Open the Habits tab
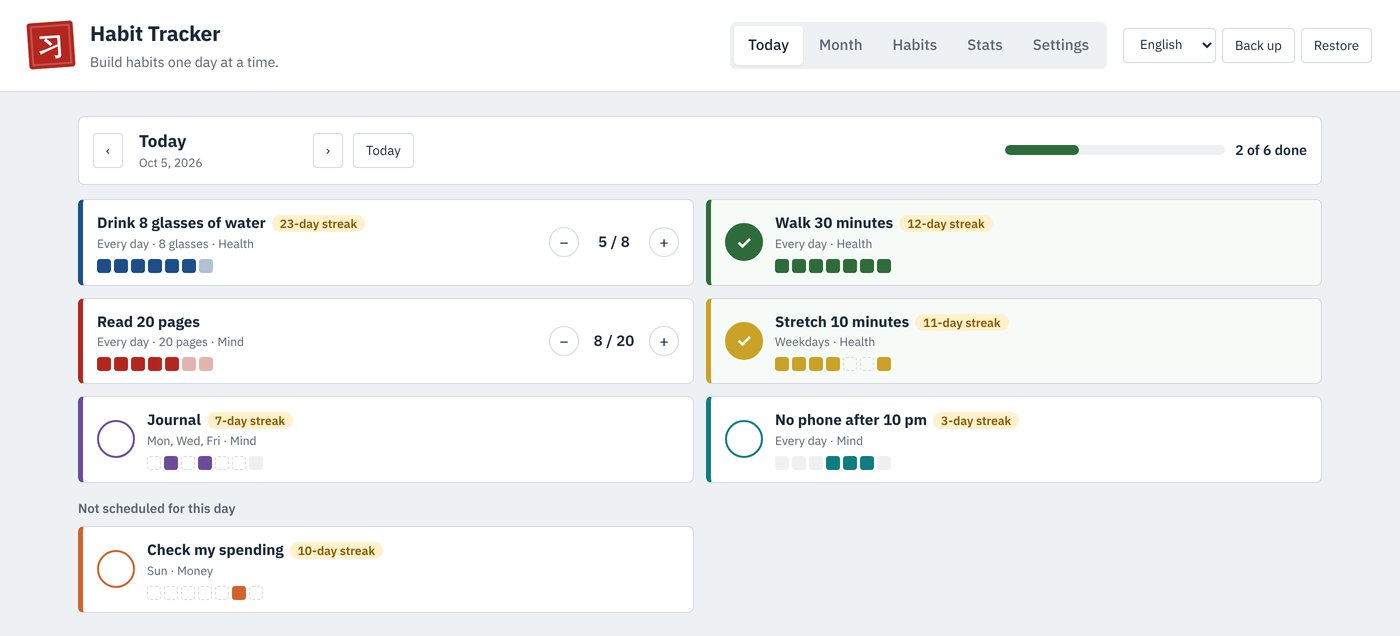The image size is (1400, 636). point(914,45)
